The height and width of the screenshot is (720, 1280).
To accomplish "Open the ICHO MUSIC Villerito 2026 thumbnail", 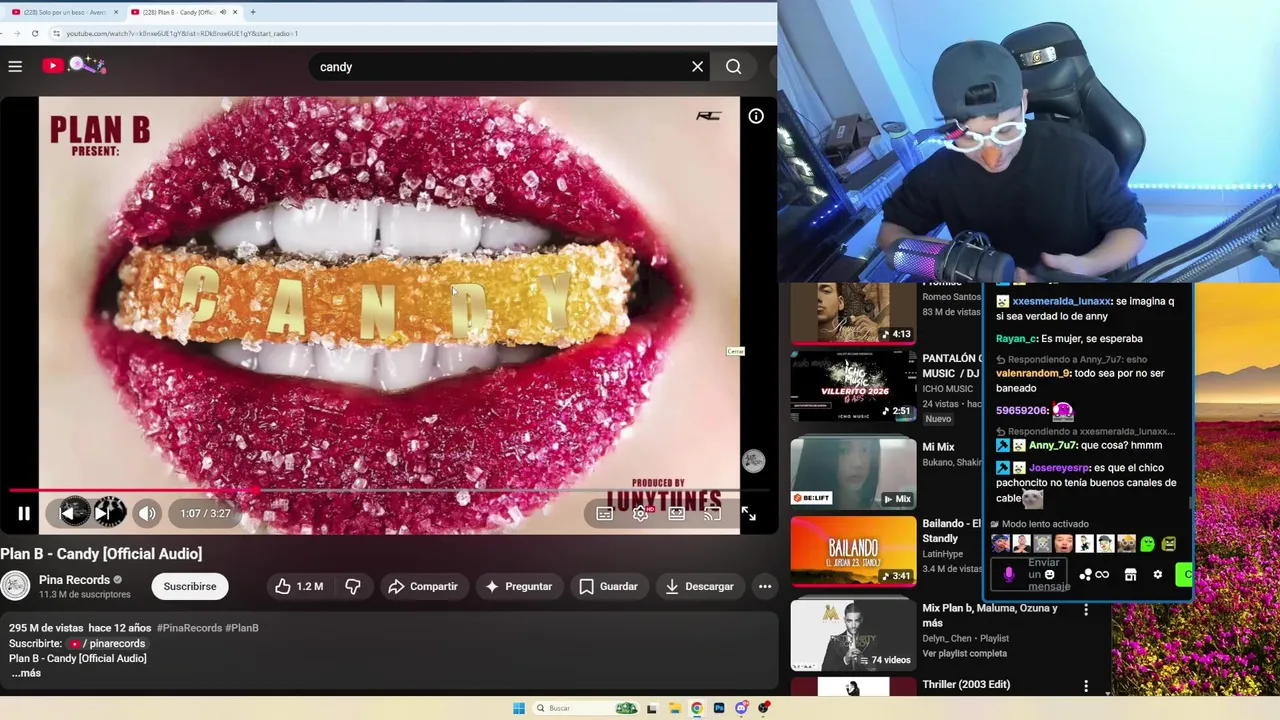I will (x=853, y=384).
